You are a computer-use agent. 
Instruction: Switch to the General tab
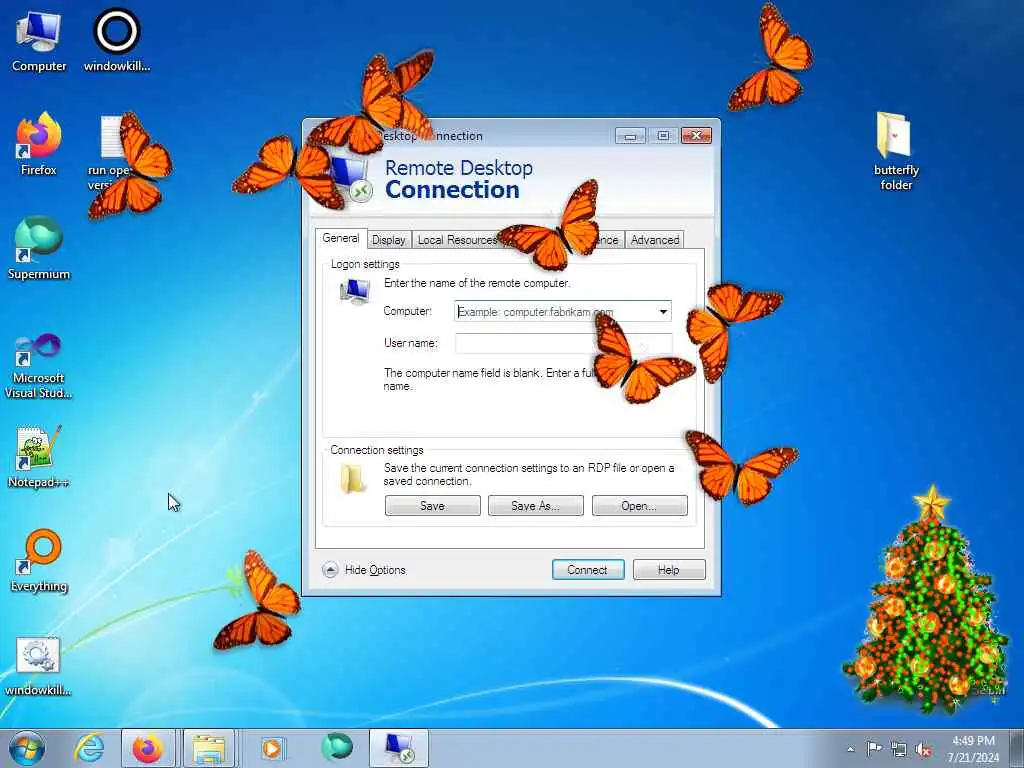340,238
